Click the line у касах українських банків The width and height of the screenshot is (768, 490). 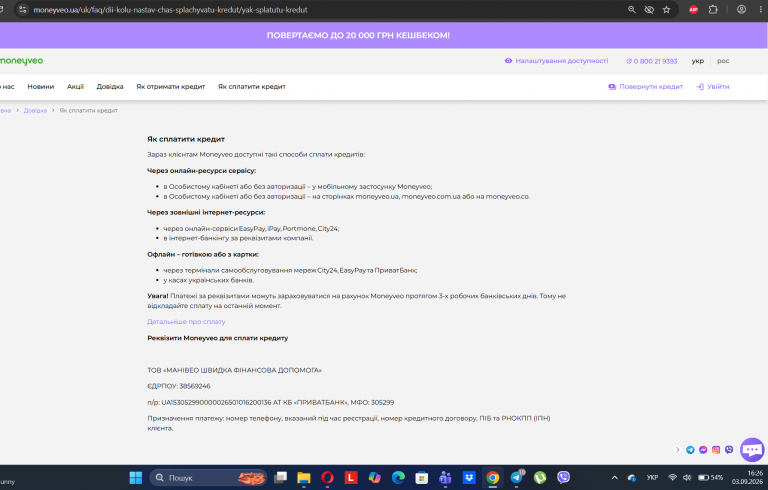(209, 280)
